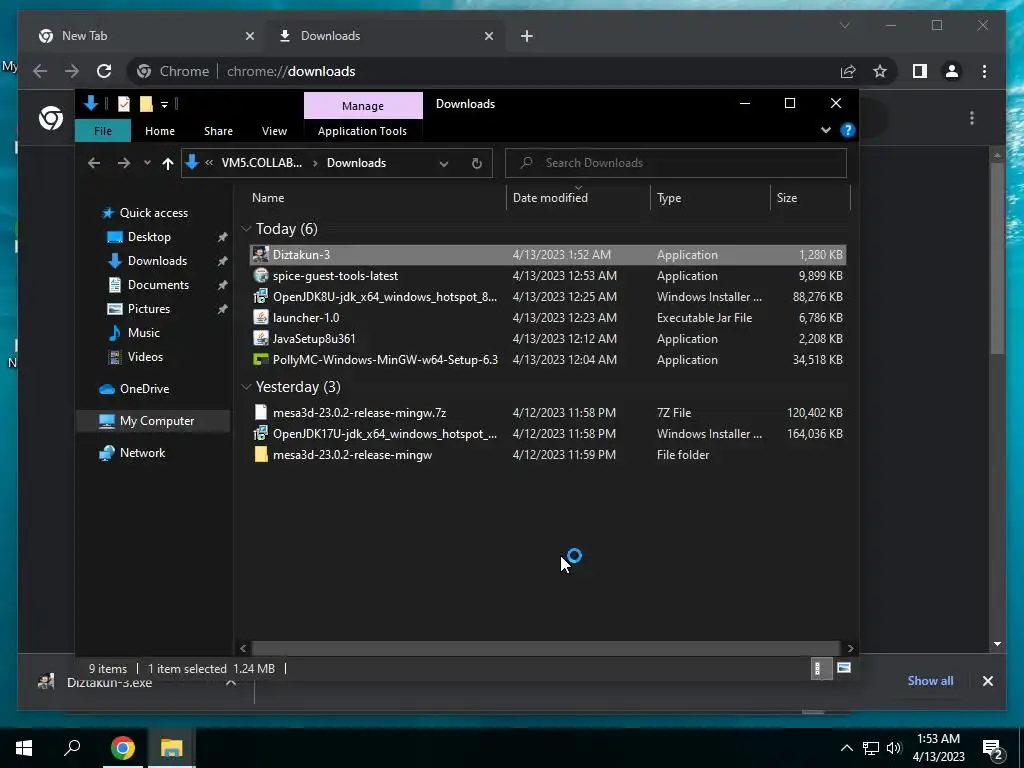Collapse the Today (6) group
This screenshot has width=1024, height=768.
pyautogui.click(x=246, y=229)
